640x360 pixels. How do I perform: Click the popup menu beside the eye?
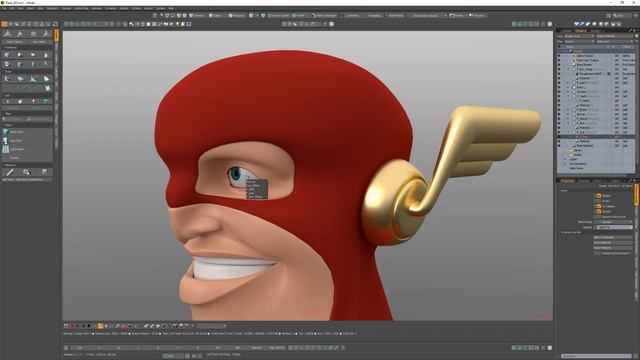click(257, 189)
